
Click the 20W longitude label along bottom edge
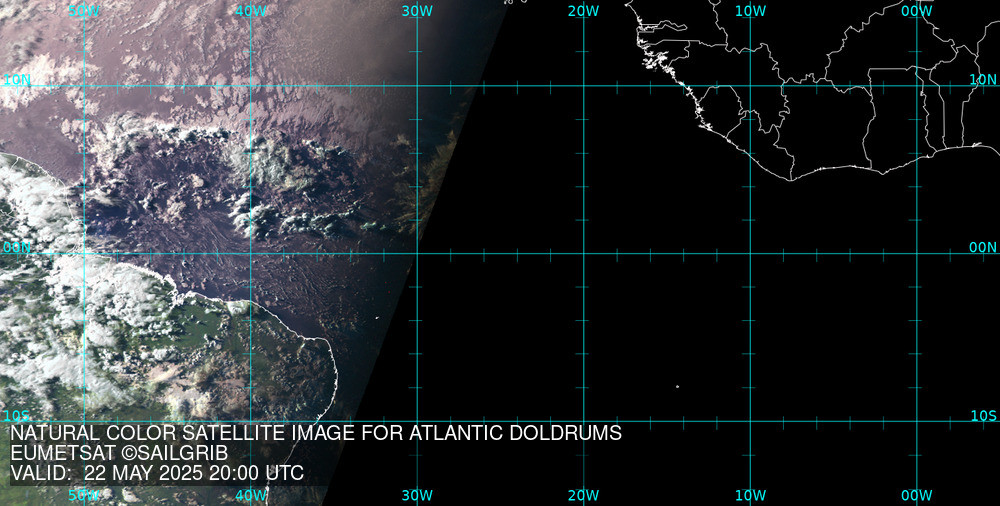[x=584, y=495]
